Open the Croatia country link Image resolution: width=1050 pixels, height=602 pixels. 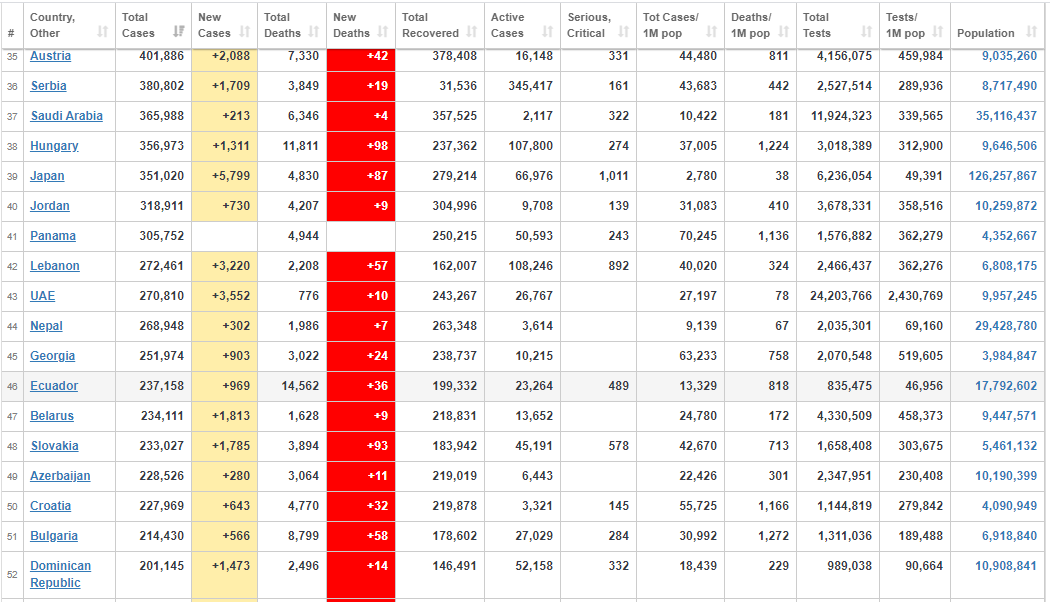[x=50, y=506]
